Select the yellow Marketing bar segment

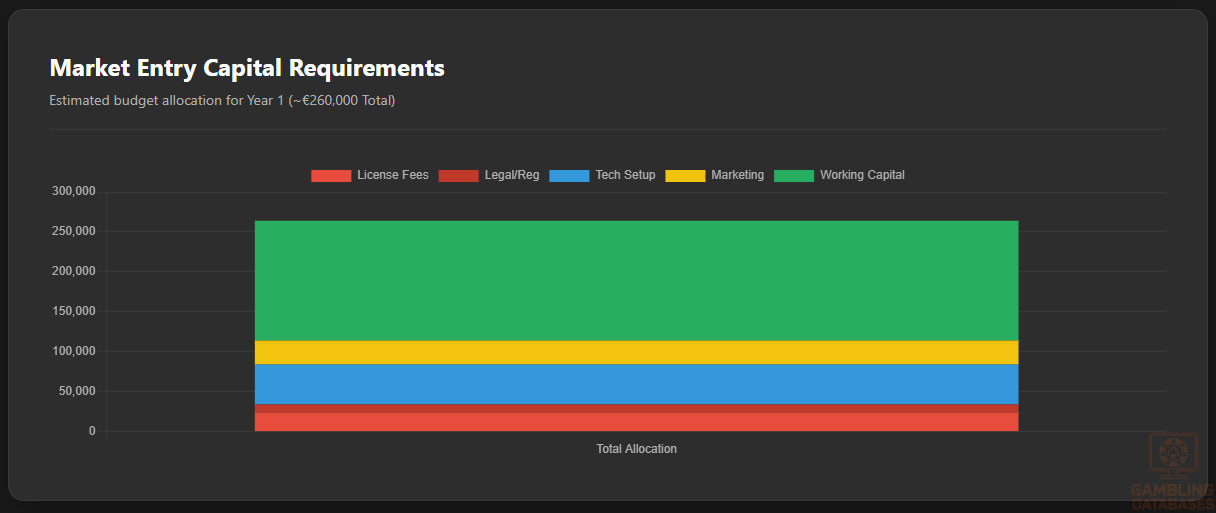(636, 352)
